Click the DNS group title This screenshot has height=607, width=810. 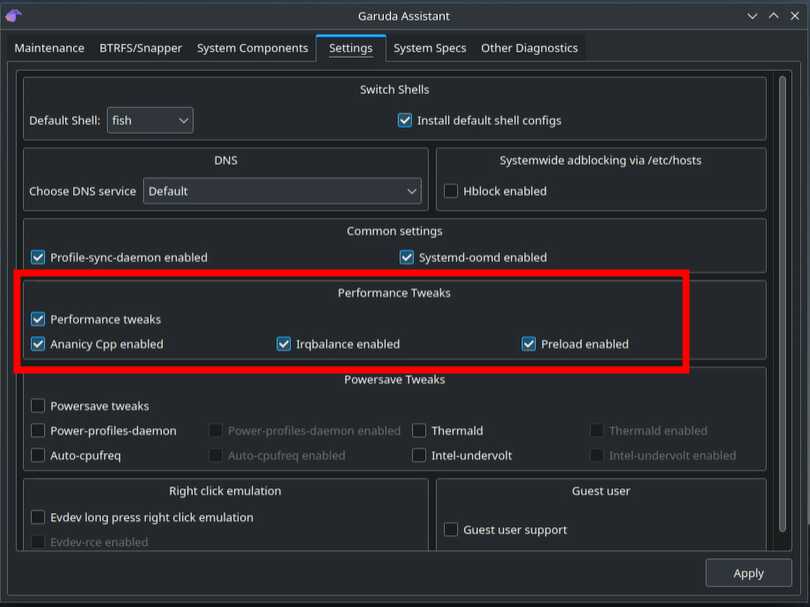(226, 161)
